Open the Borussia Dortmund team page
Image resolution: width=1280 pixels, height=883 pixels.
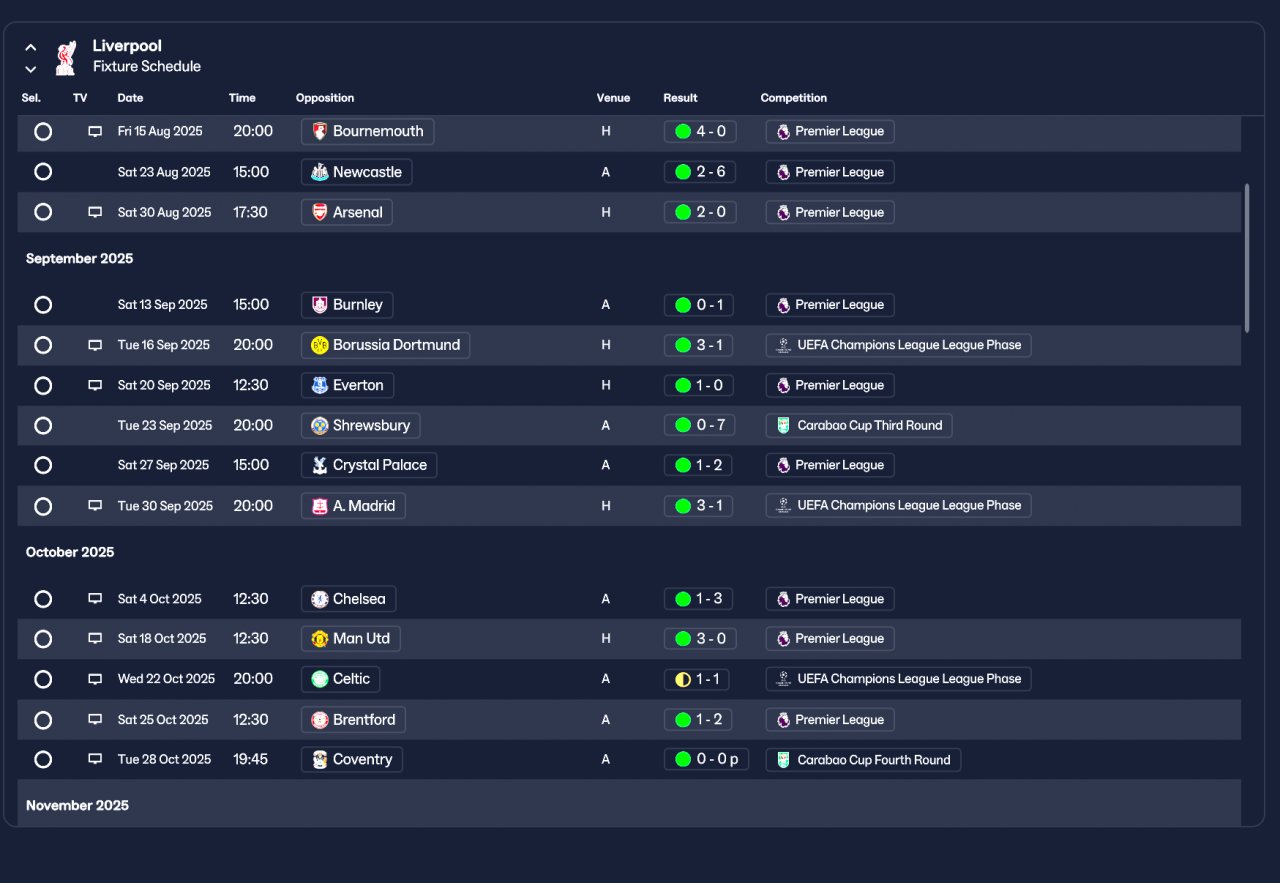click(385, 345)
